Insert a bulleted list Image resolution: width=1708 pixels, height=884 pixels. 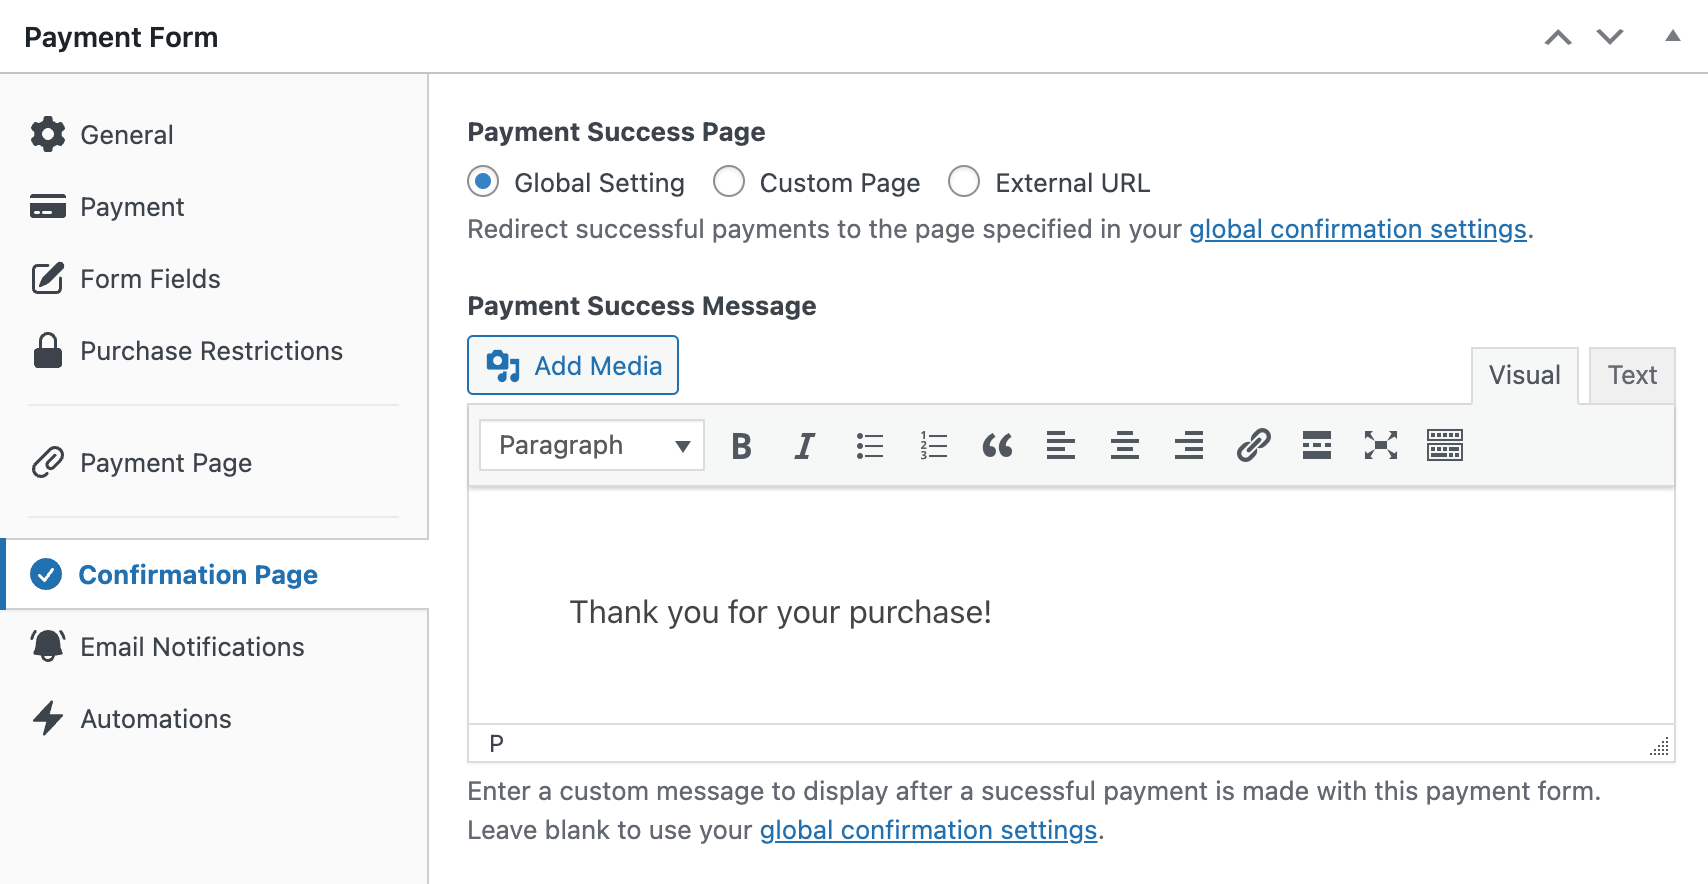pyautogui.click(x=869, y=446)
